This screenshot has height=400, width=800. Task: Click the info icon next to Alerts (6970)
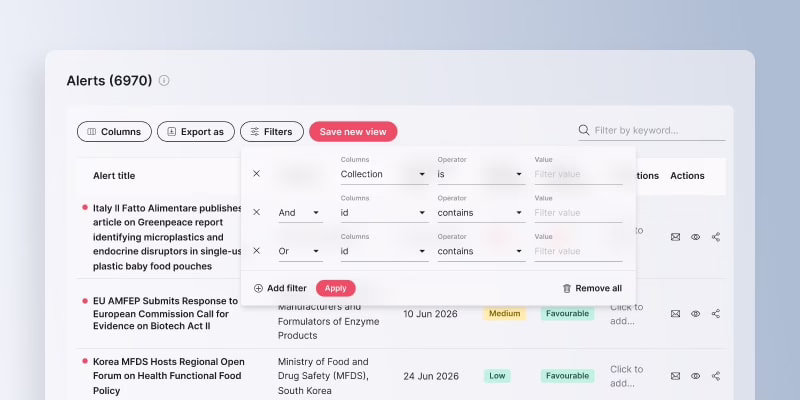coord(164,81)
